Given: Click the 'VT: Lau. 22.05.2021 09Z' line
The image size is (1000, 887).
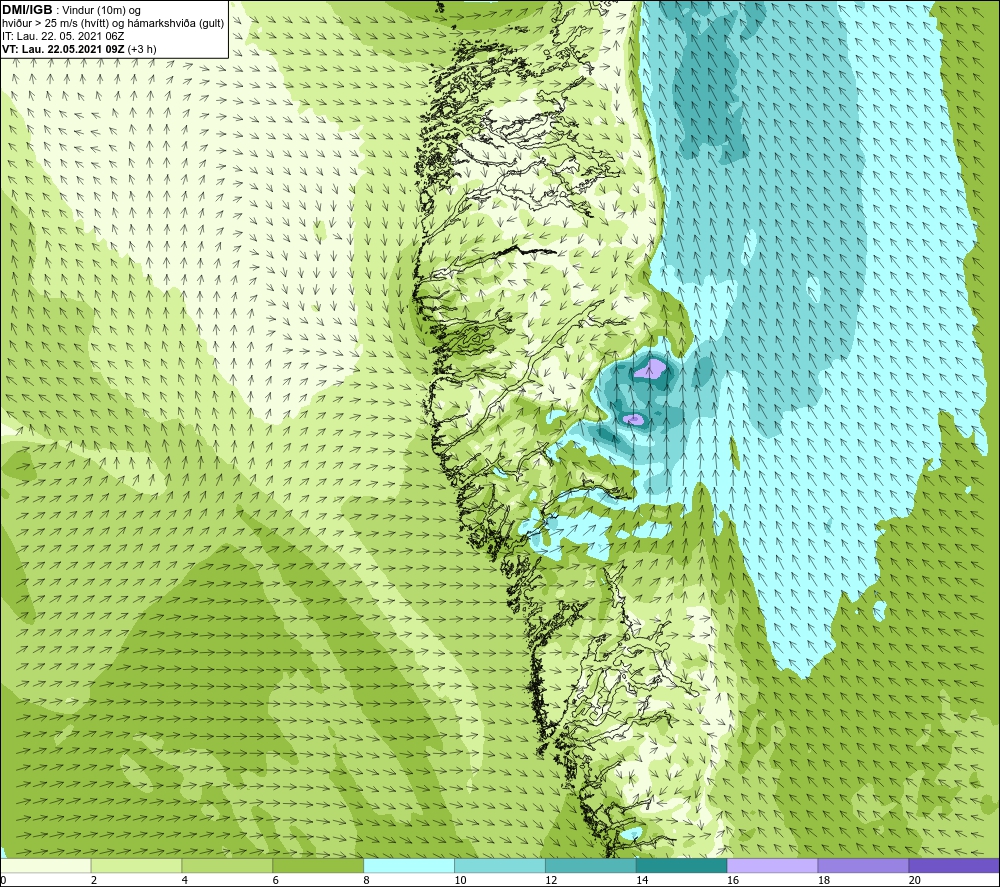Looking at the screenshot, I should click(x=64, y=49).
